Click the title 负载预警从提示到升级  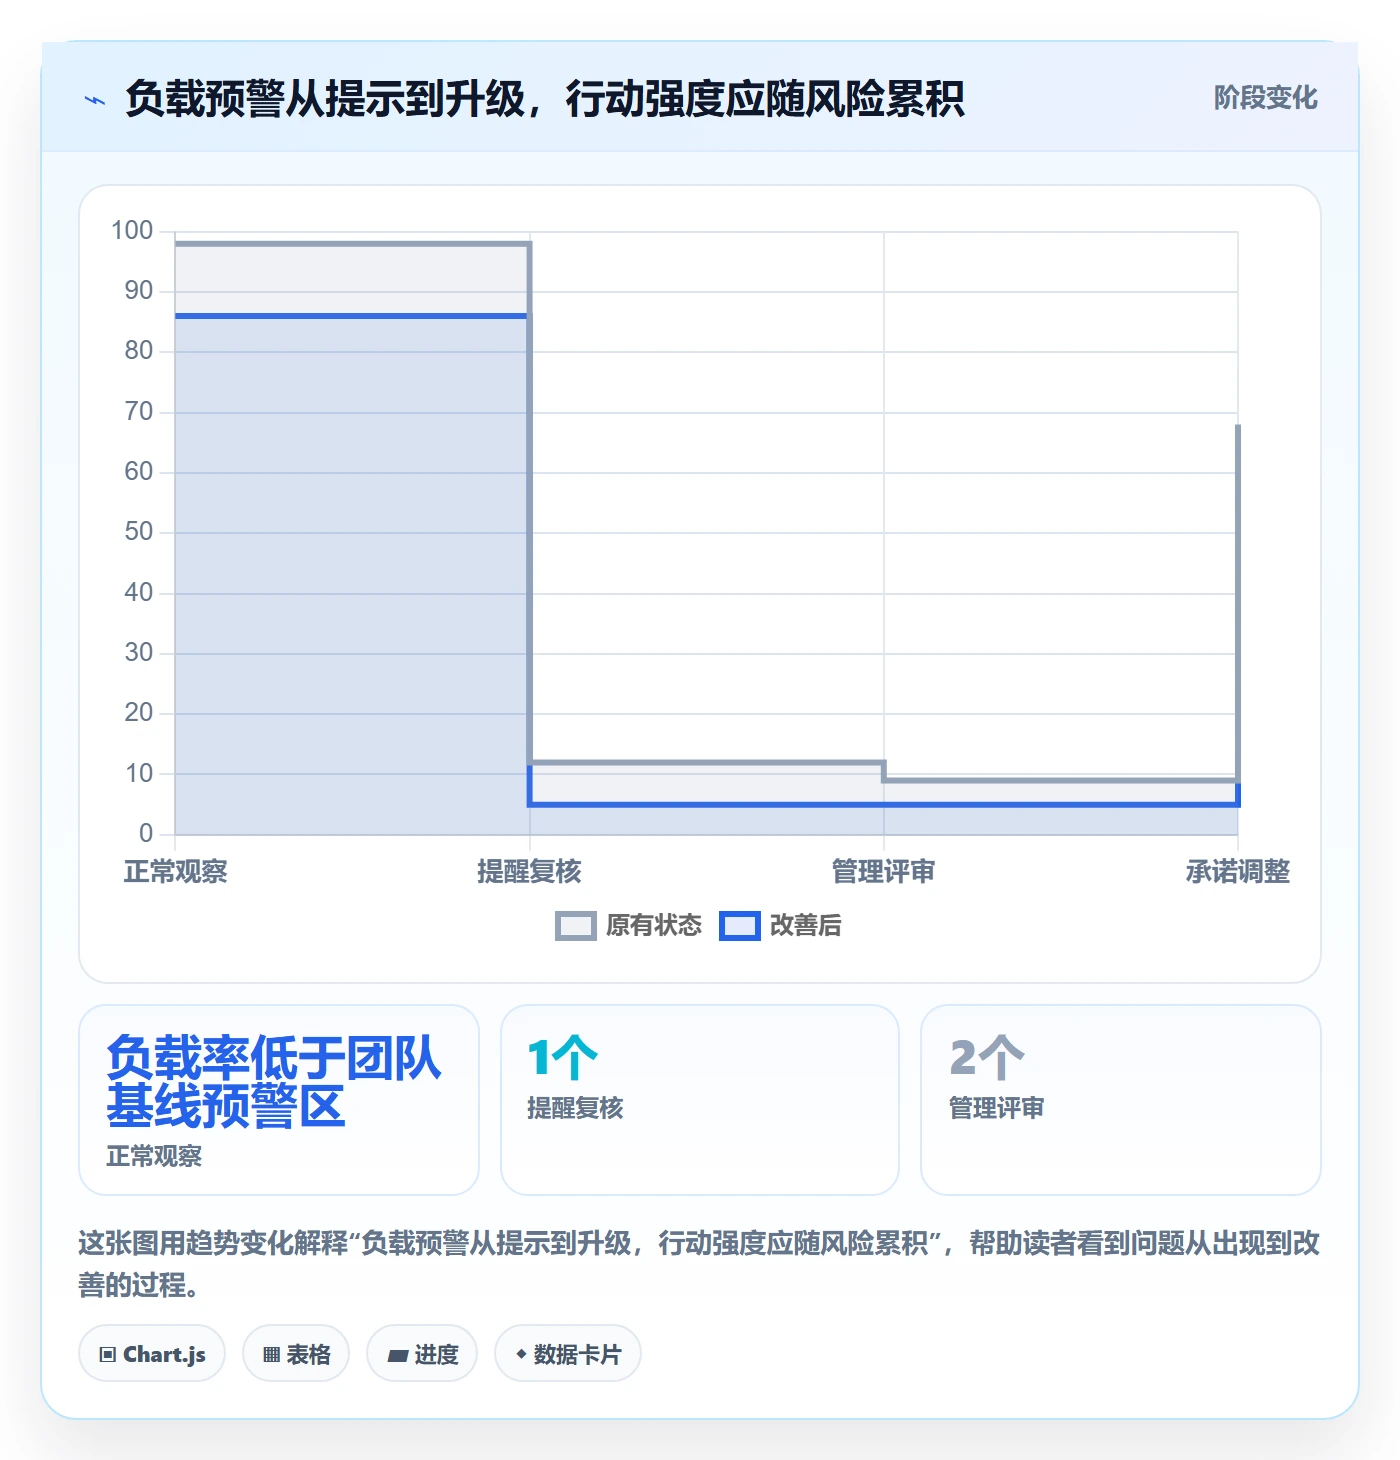[x=545, y=99]
